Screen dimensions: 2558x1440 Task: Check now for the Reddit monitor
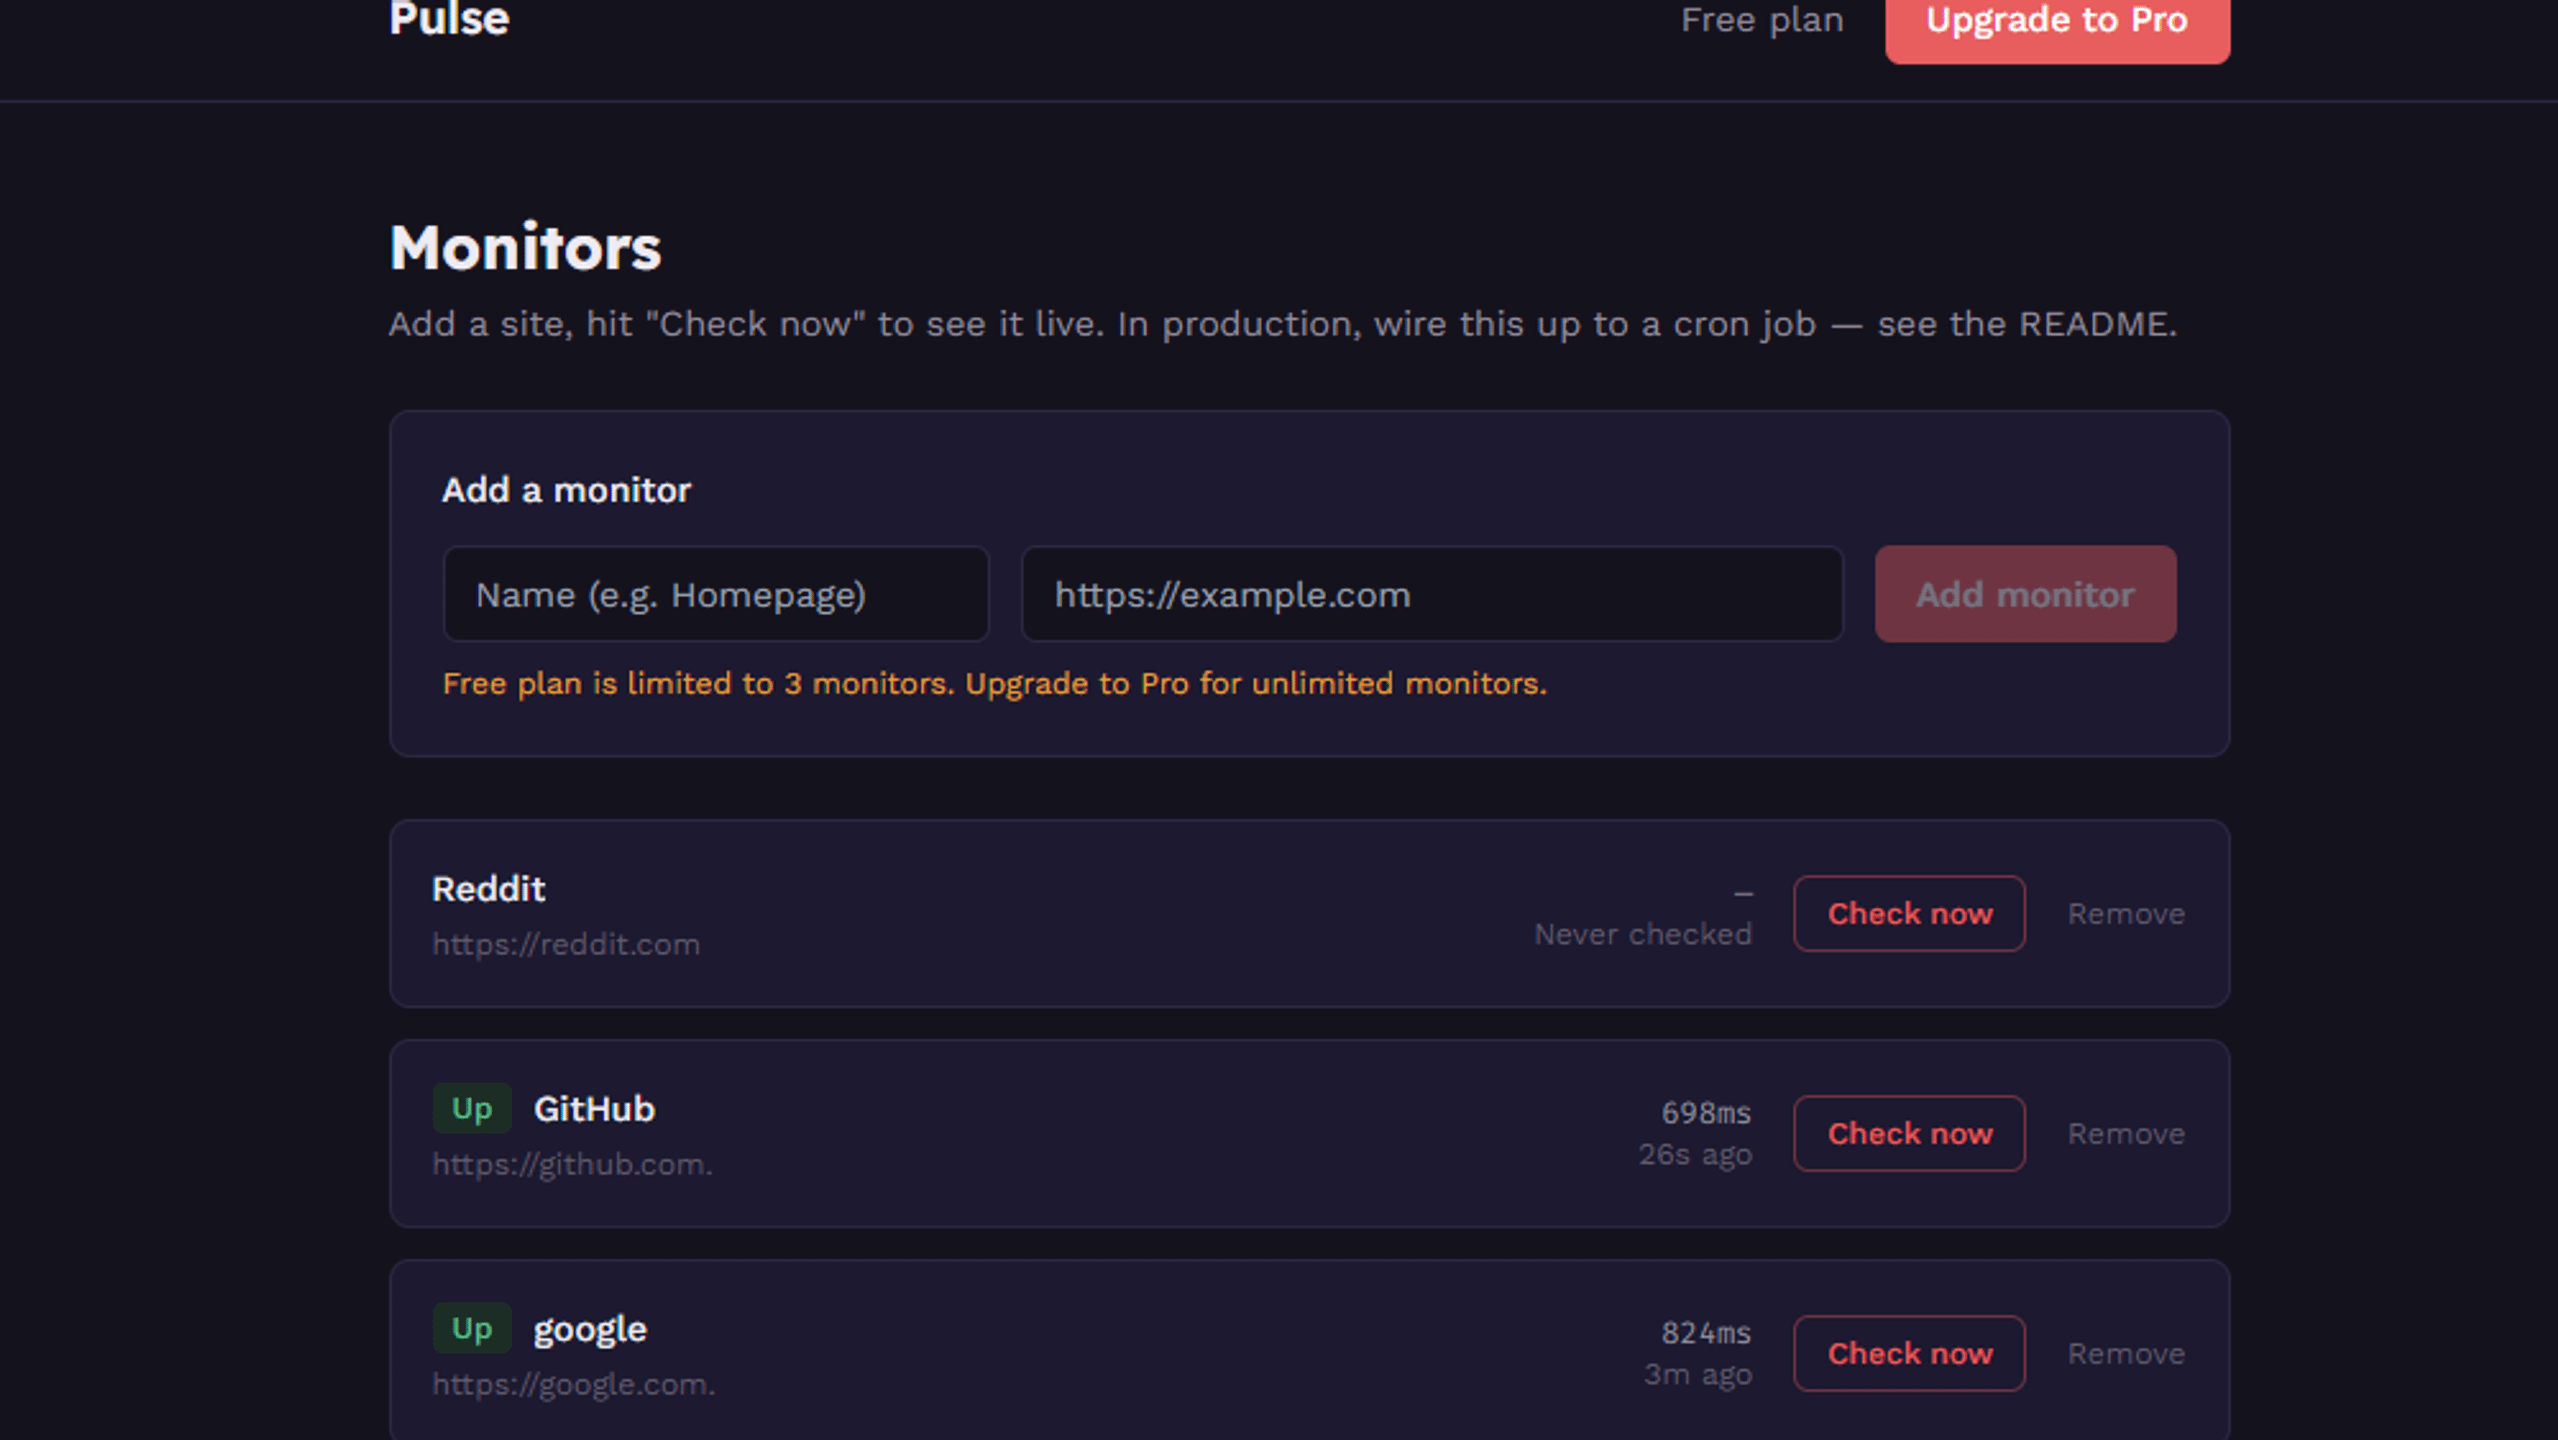click(1909, 913)
